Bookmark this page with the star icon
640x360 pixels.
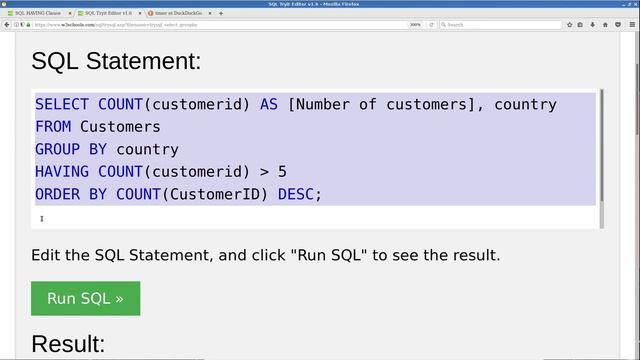(569, 25)
